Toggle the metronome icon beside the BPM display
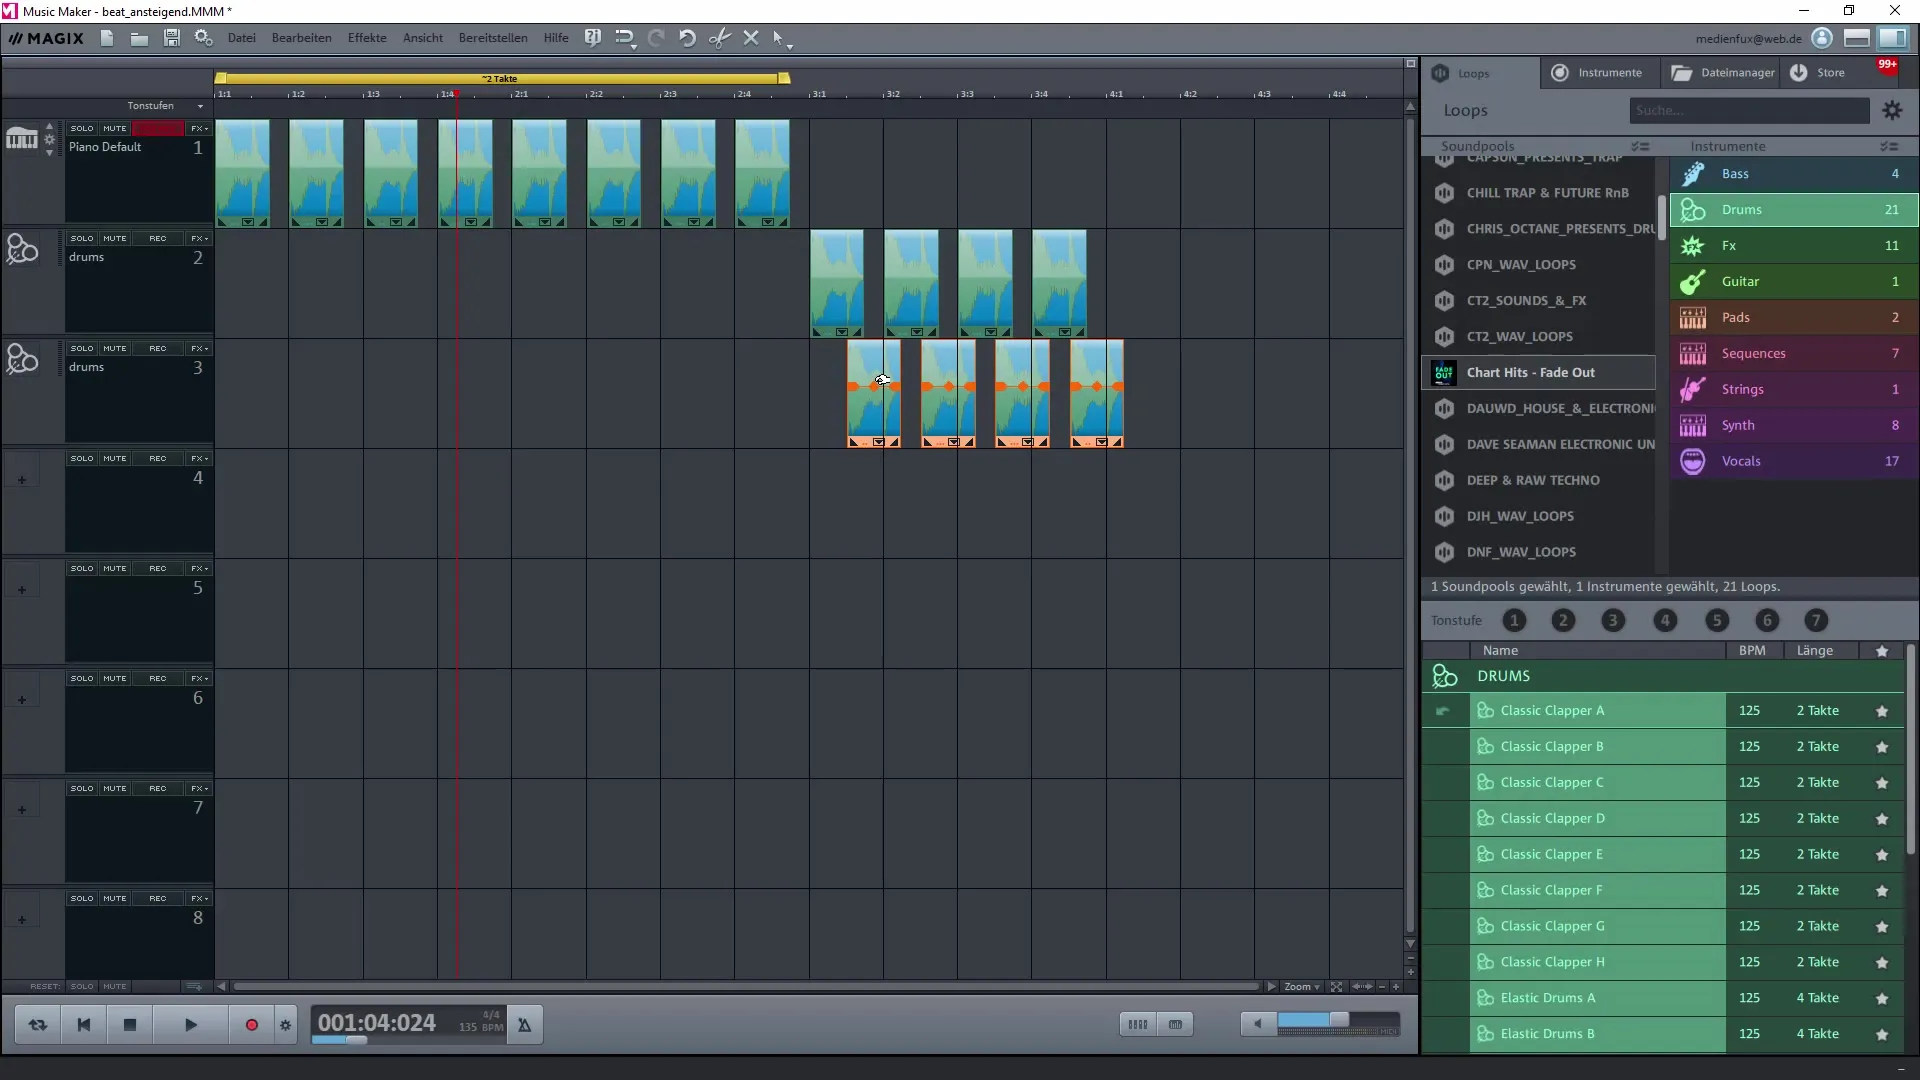The height and width of the screenshot is (1080, 1920). pos(524,1025)
